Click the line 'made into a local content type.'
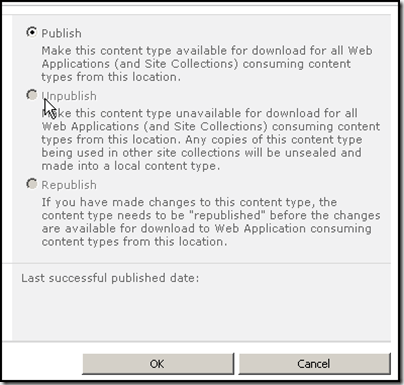 [x=131, y=166]
